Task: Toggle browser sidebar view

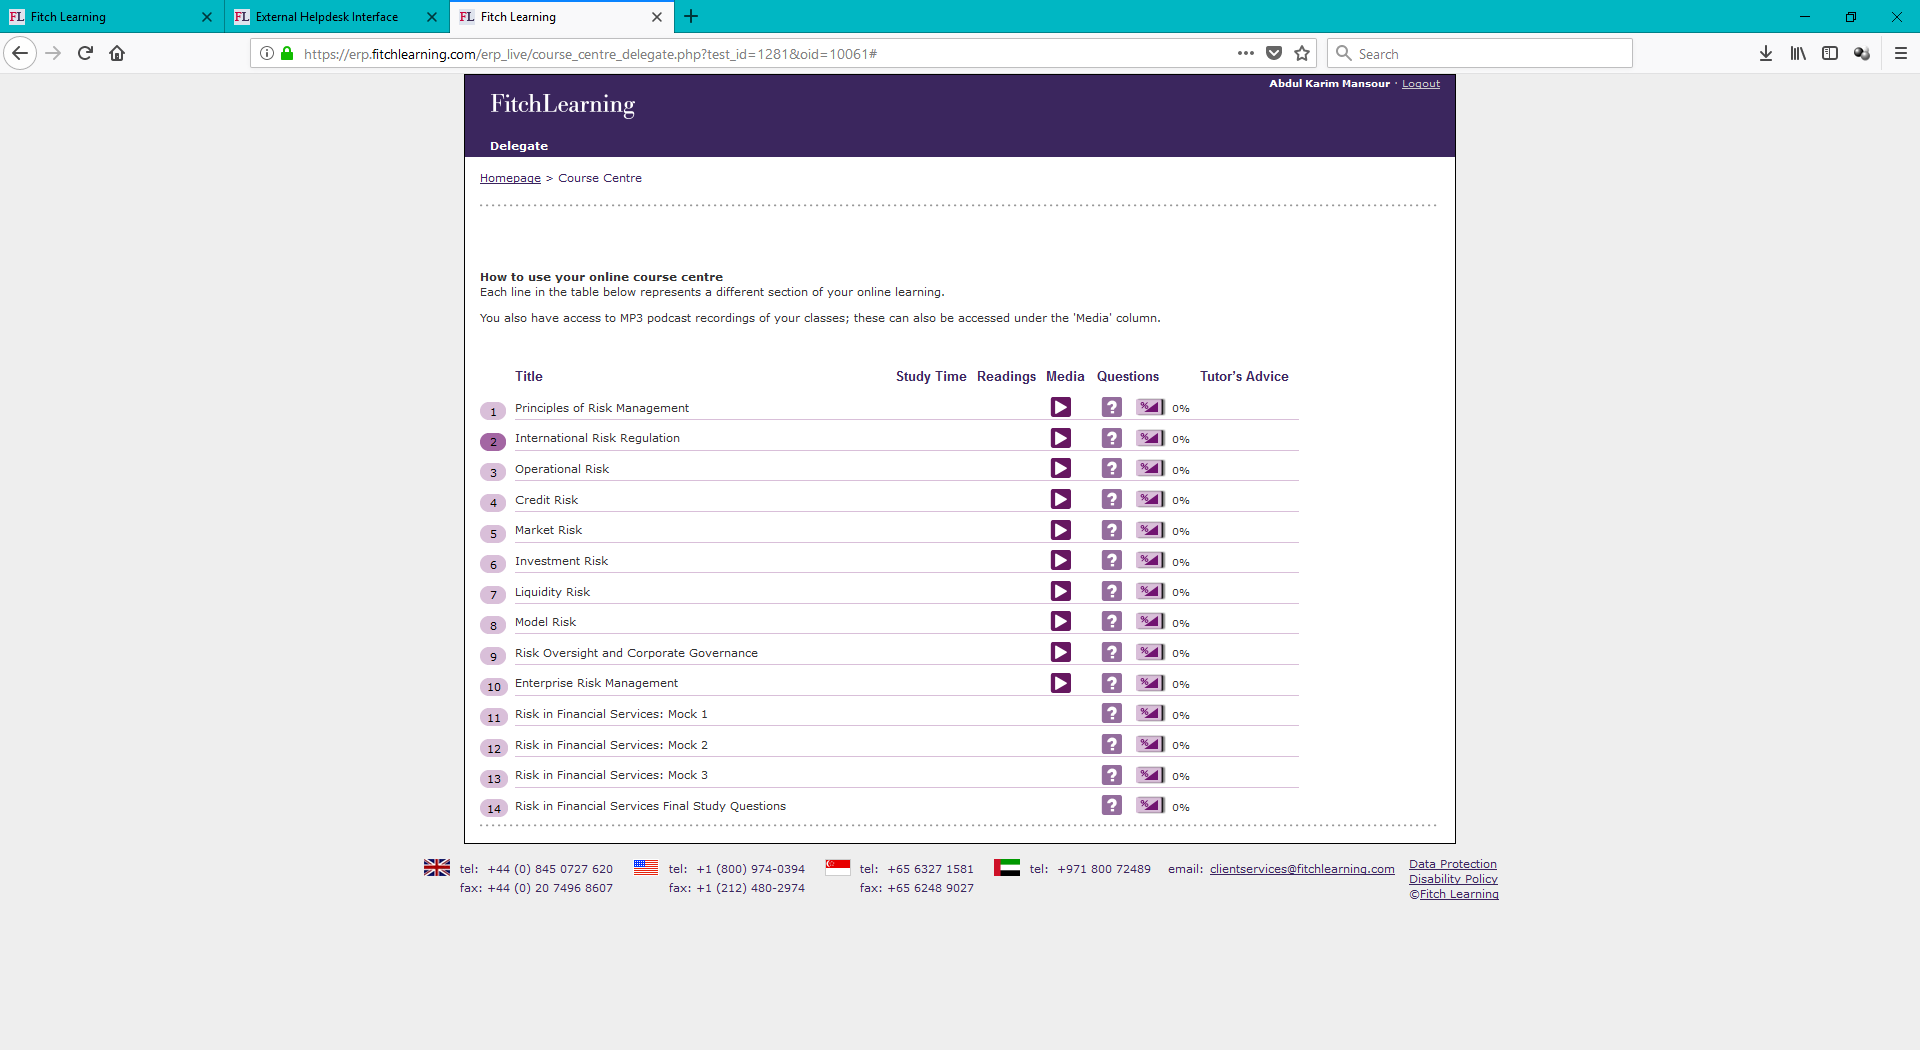Action: coord(1830,53)
